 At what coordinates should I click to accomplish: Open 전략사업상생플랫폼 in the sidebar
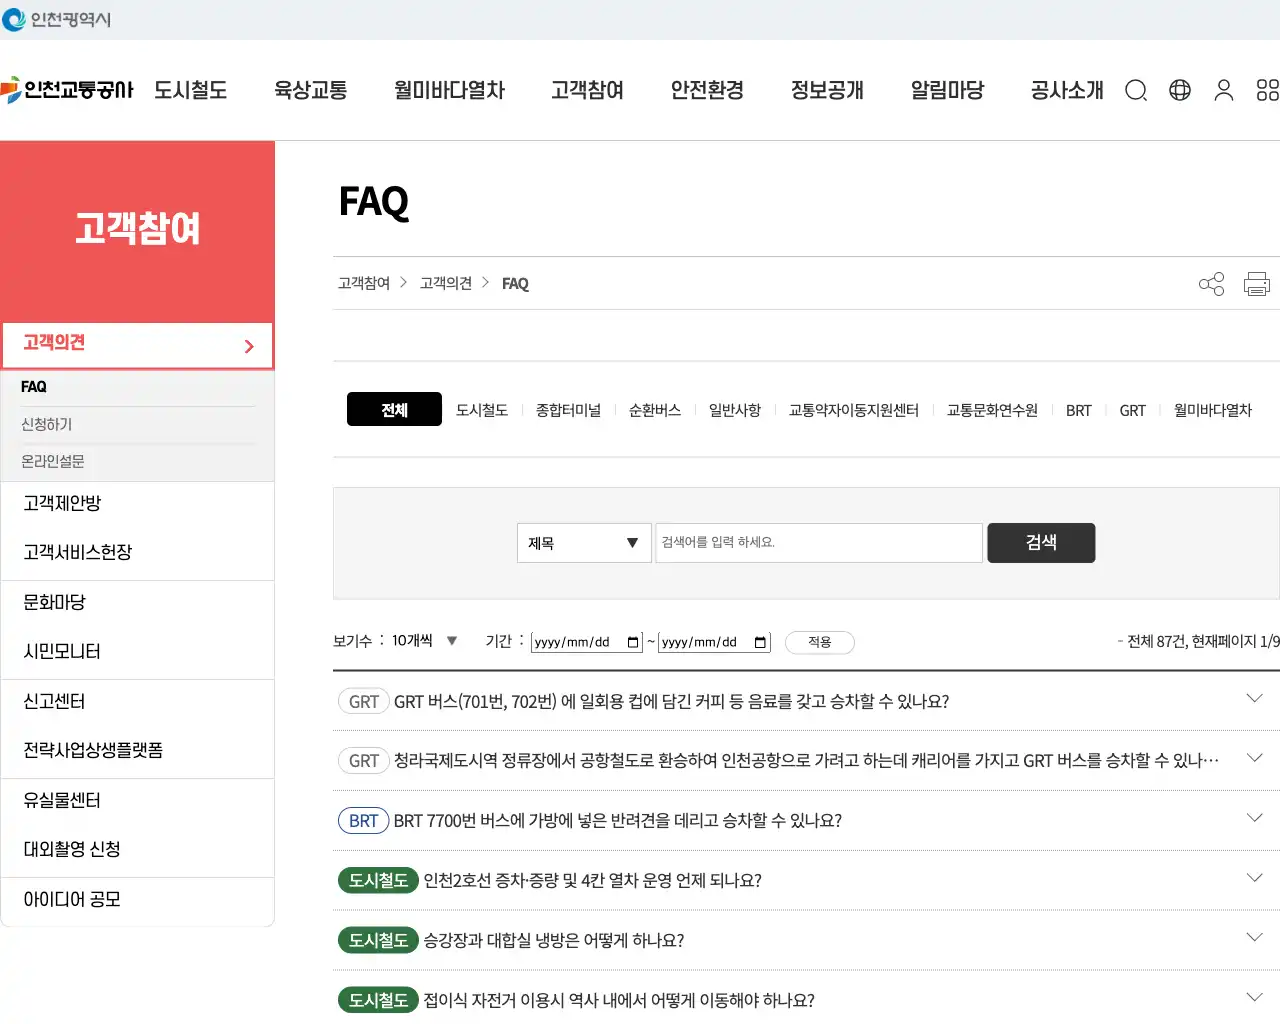(93, 751)
